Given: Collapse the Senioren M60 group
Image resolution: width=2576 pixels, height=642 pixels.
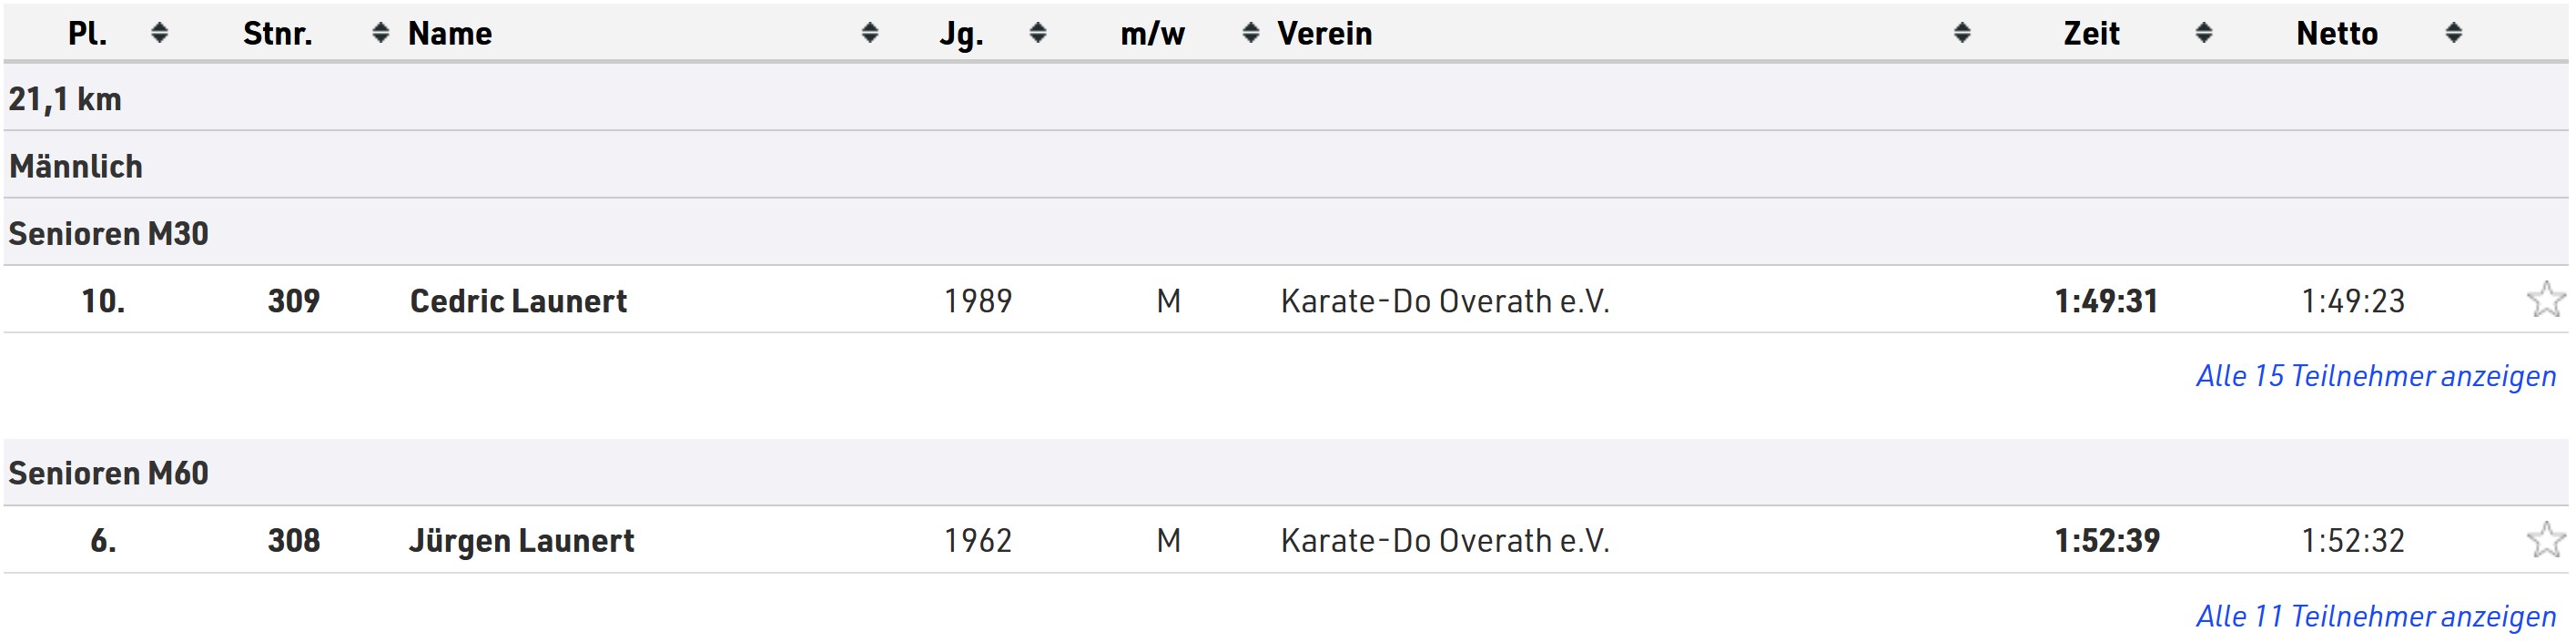Looking at the screenshot, I should coord(108,473).
